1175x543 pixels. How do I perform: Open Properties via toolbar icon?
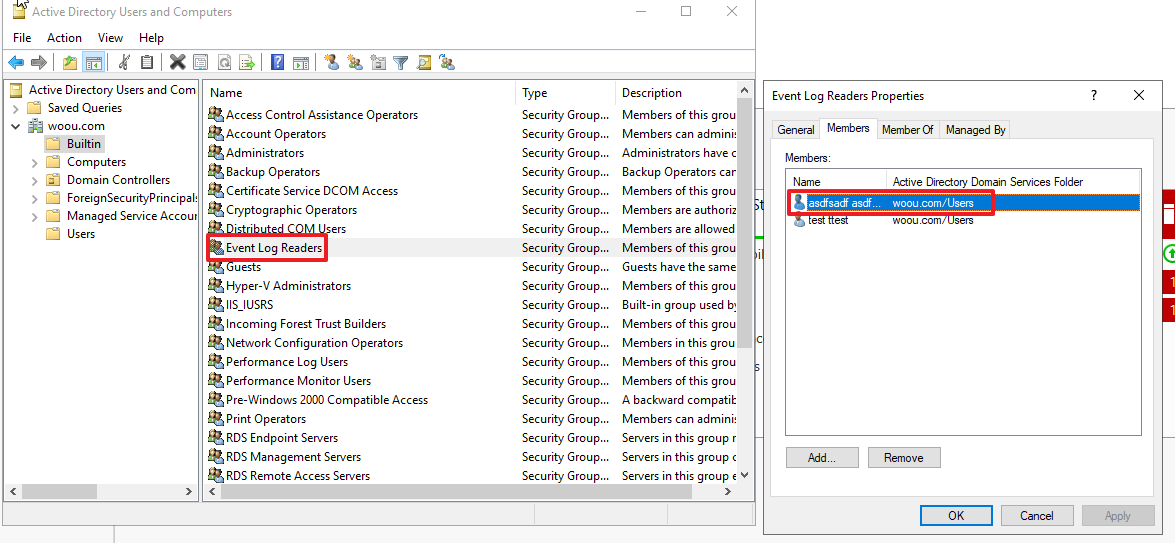click(x=200, y=63)
